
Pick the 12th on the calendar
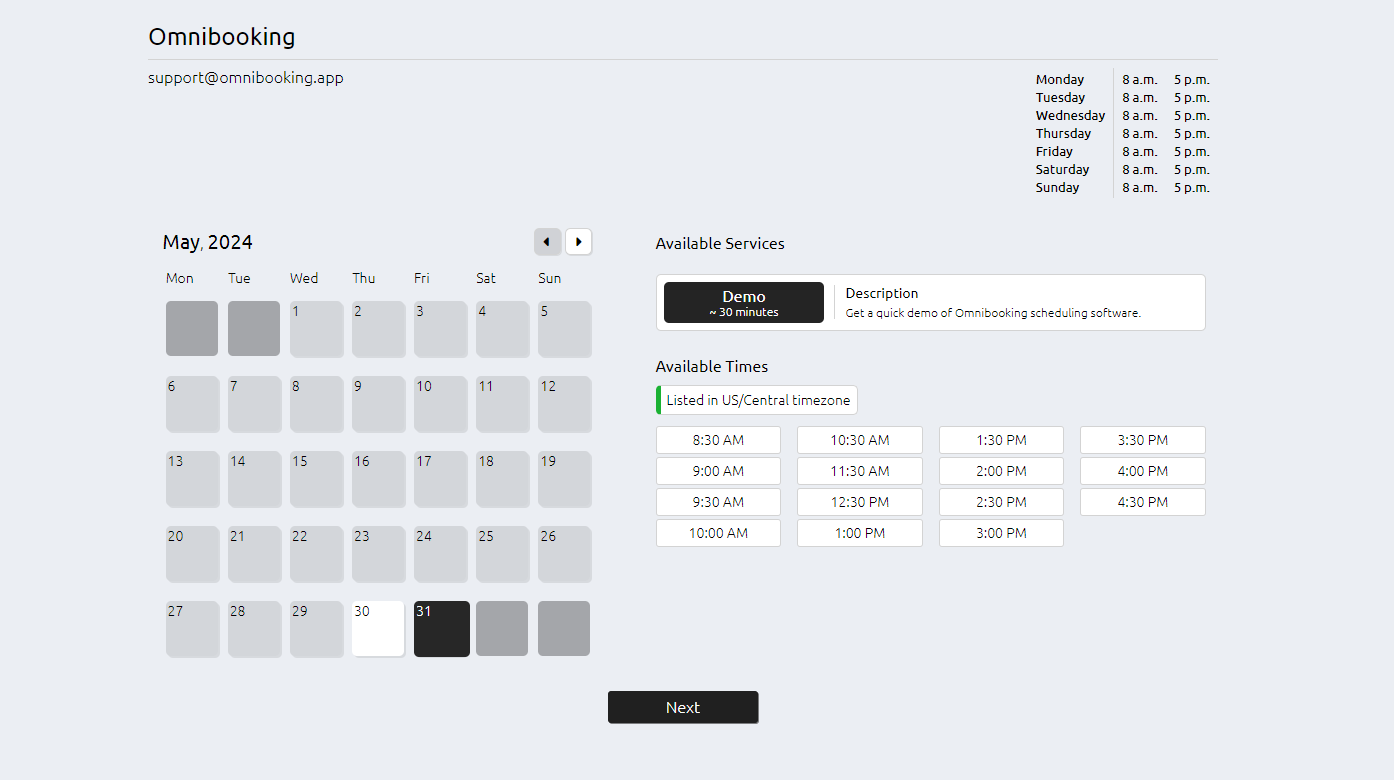tap(564, 404)
